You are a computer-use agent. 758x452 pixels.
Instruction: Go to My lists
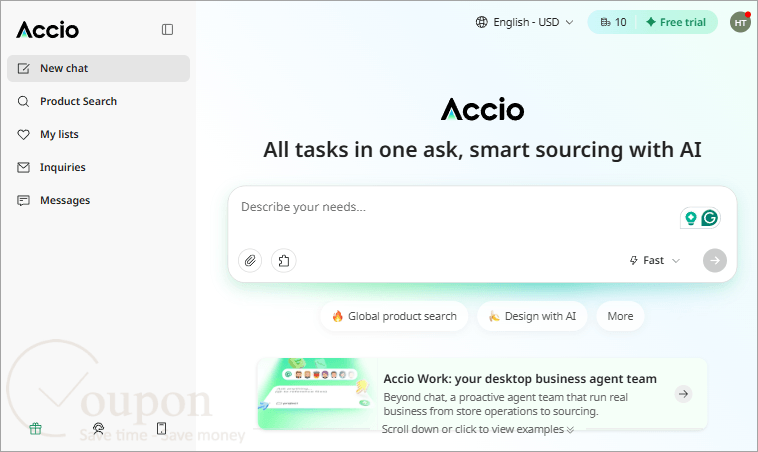pyautogui.click(x=98, y=134)
